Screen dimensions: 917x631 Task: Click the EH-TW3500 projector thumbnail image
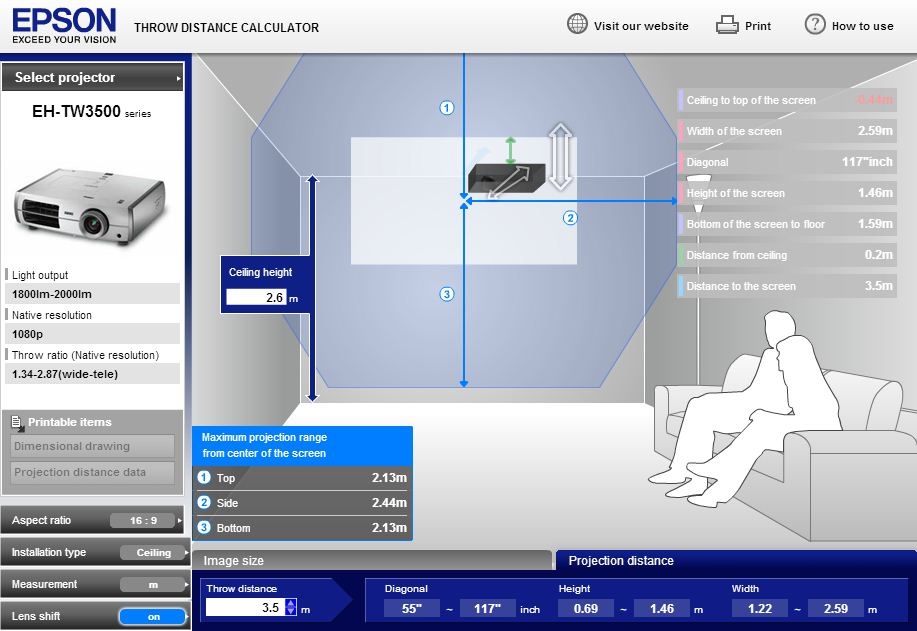(x=90, y=205)
